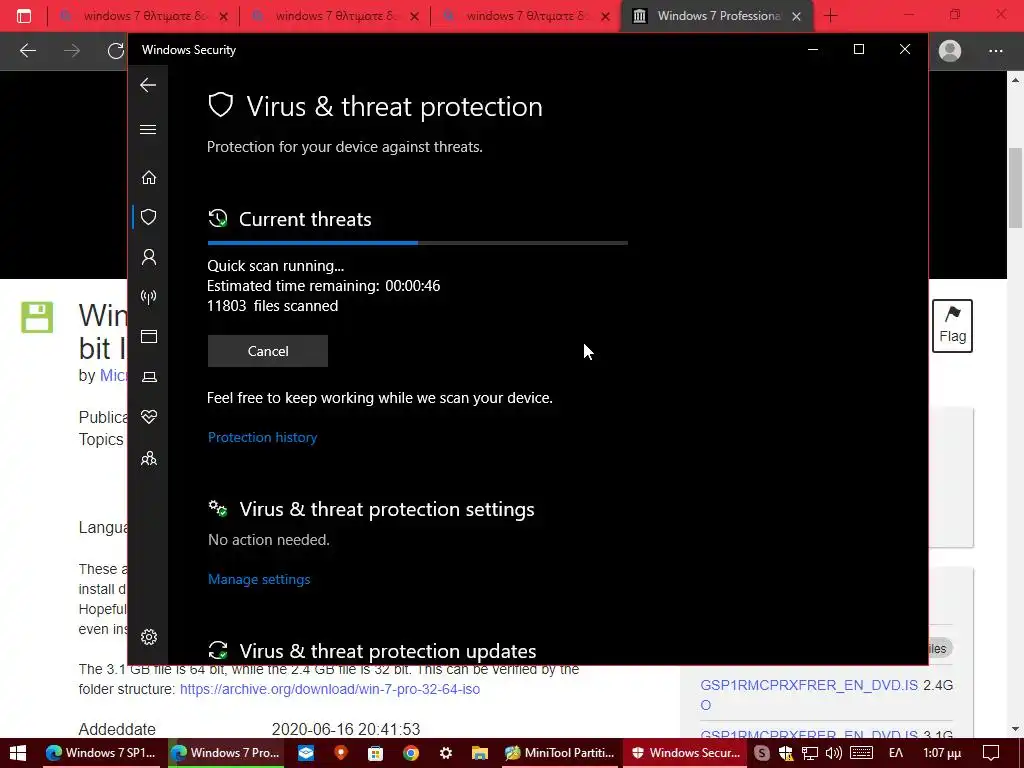Open the win-7-pro-32-64-iso archive.org link

pyautogui.click(x=330, y=689)
